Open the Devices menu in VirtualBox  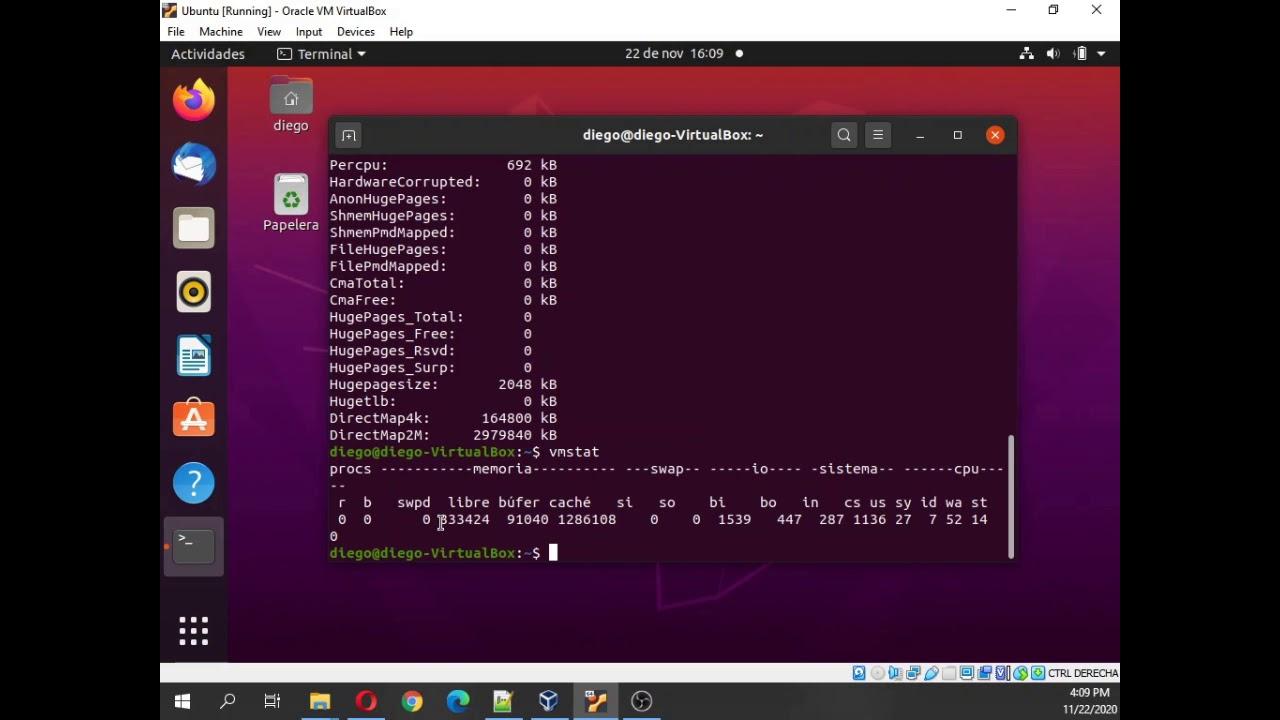[355, 31]
